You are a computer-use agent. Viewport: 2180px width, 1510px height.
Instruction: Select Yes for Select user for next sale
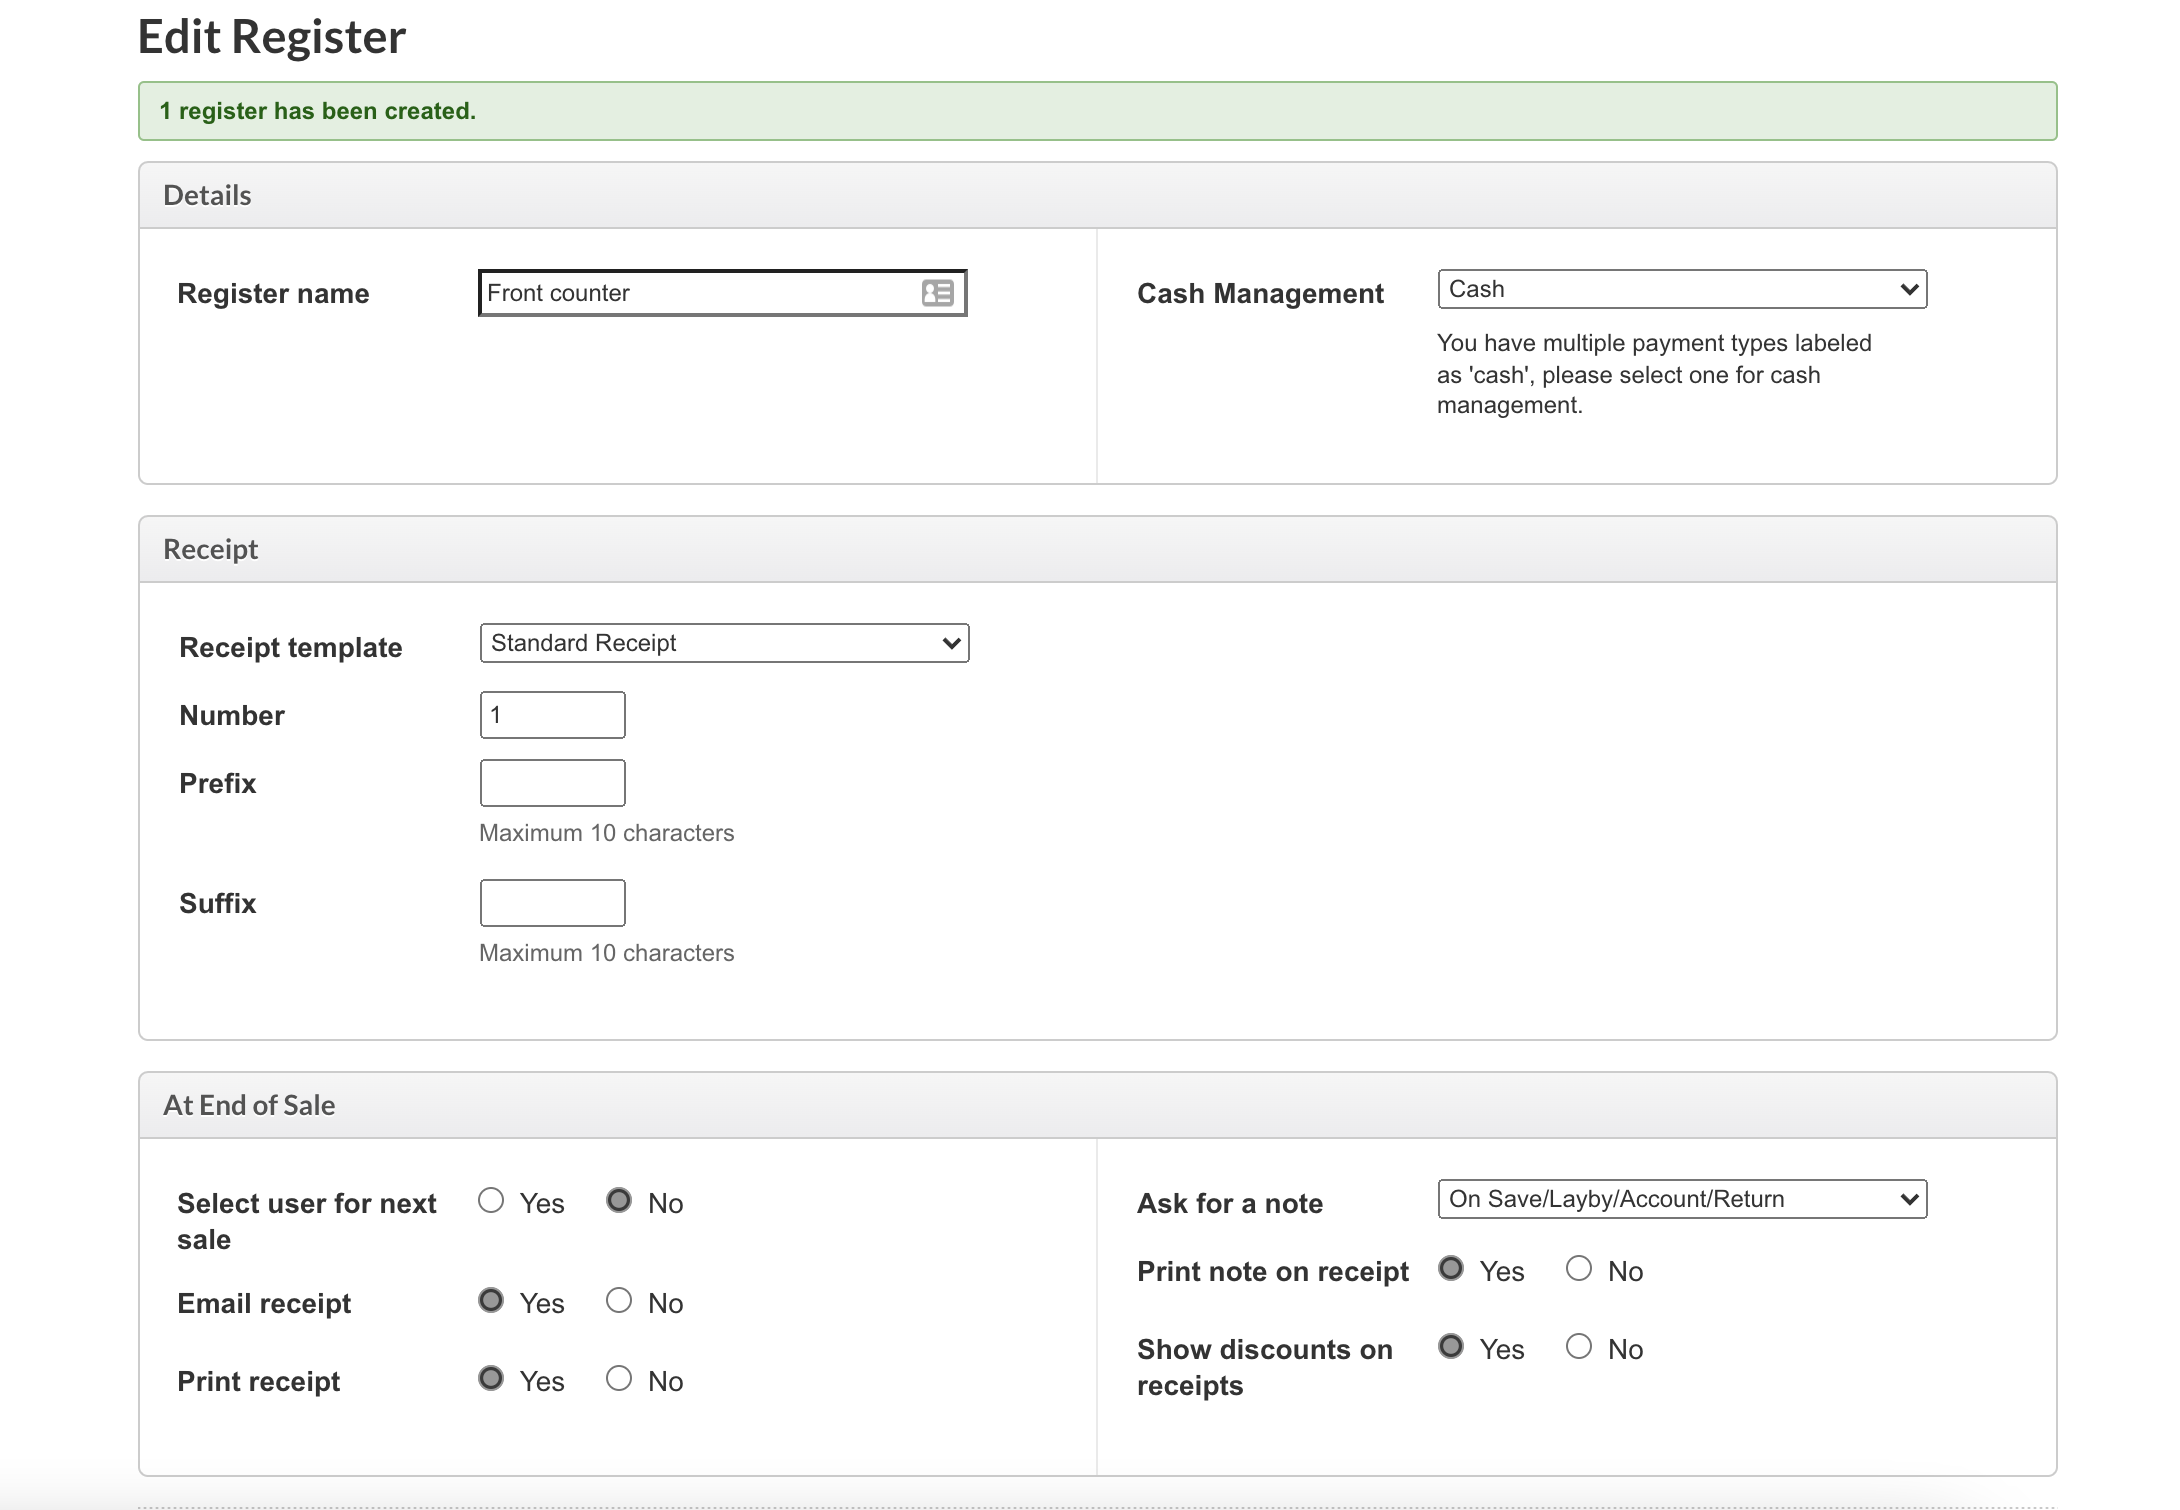490,1200
